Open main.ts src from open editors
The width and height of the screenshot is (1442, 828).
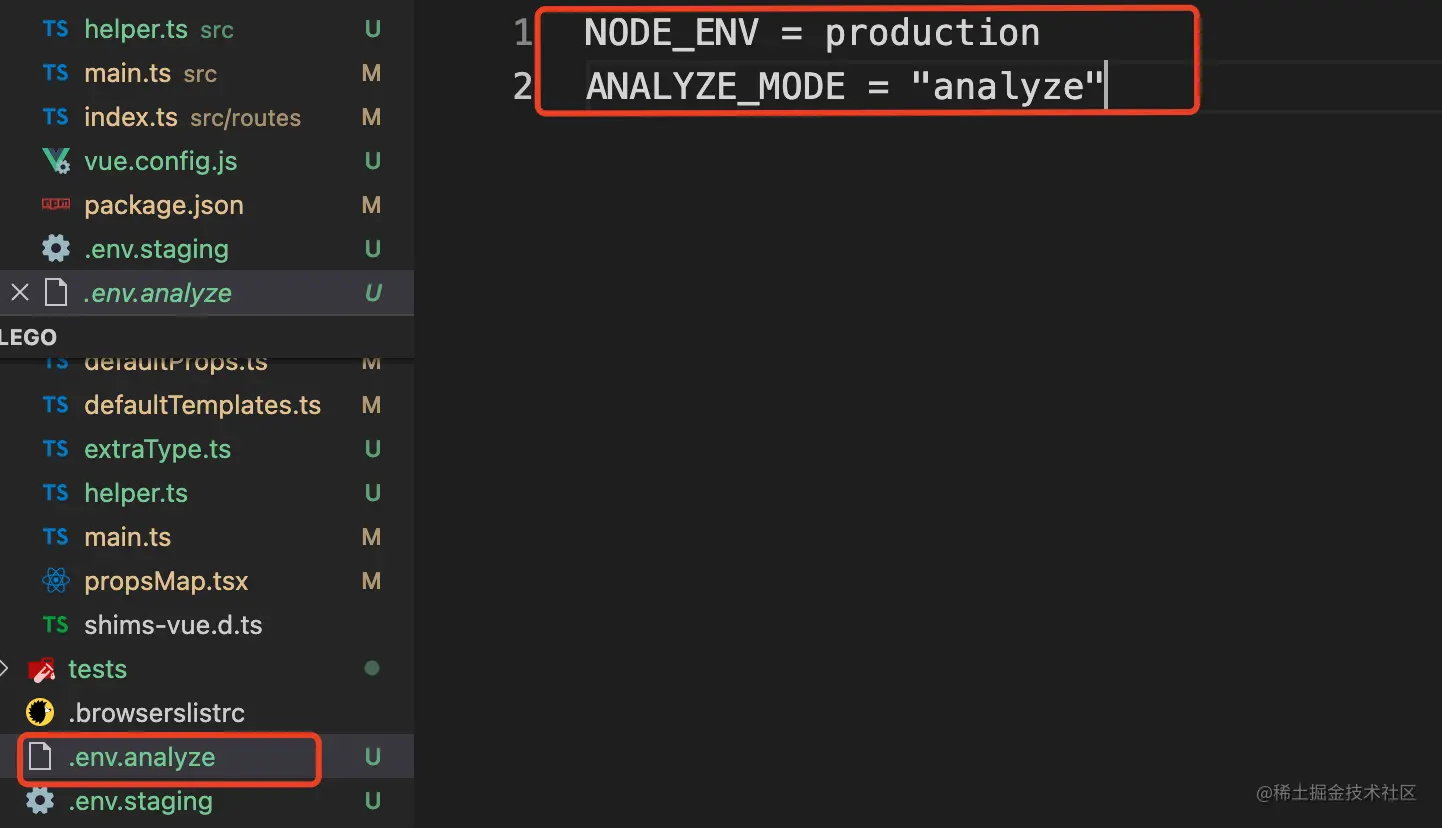207,73
